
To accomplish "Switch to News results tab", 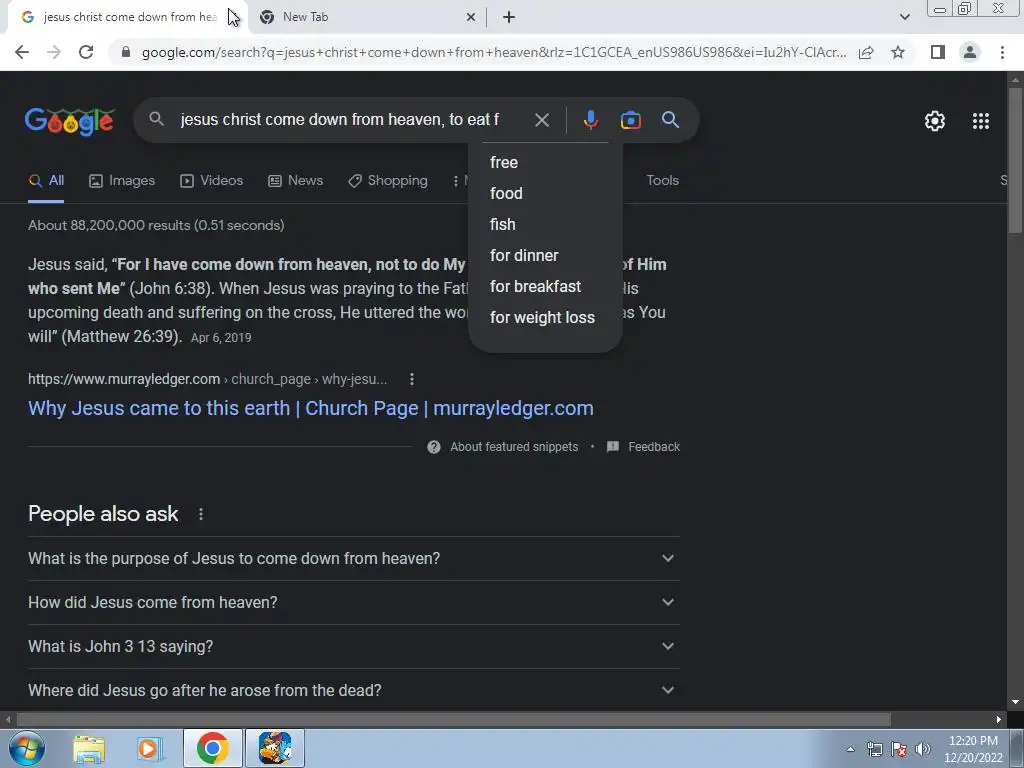I will point(296,181).
